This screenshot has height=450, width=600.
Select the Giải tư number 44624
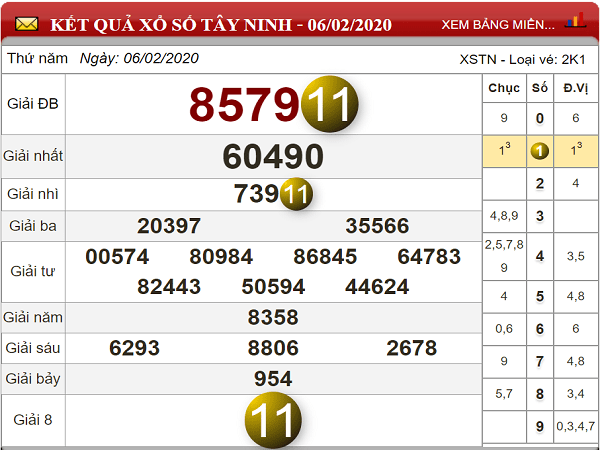(377, 287)
